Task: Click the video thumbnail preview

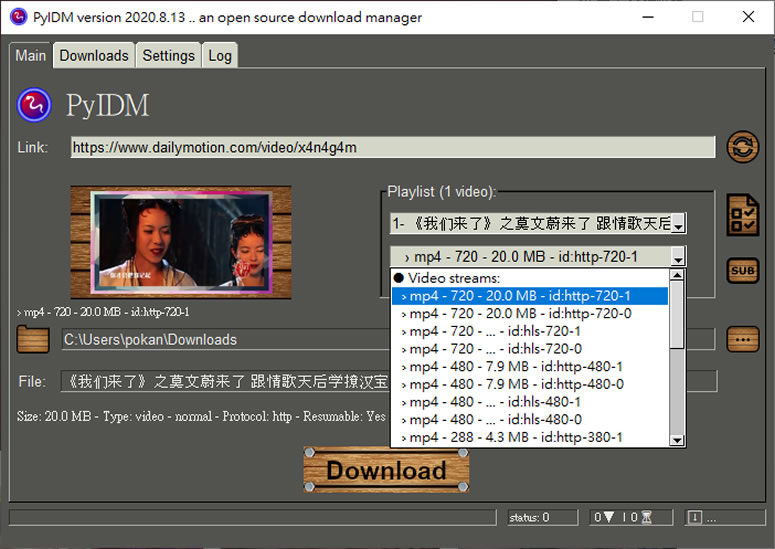Action: pos(181,242)
